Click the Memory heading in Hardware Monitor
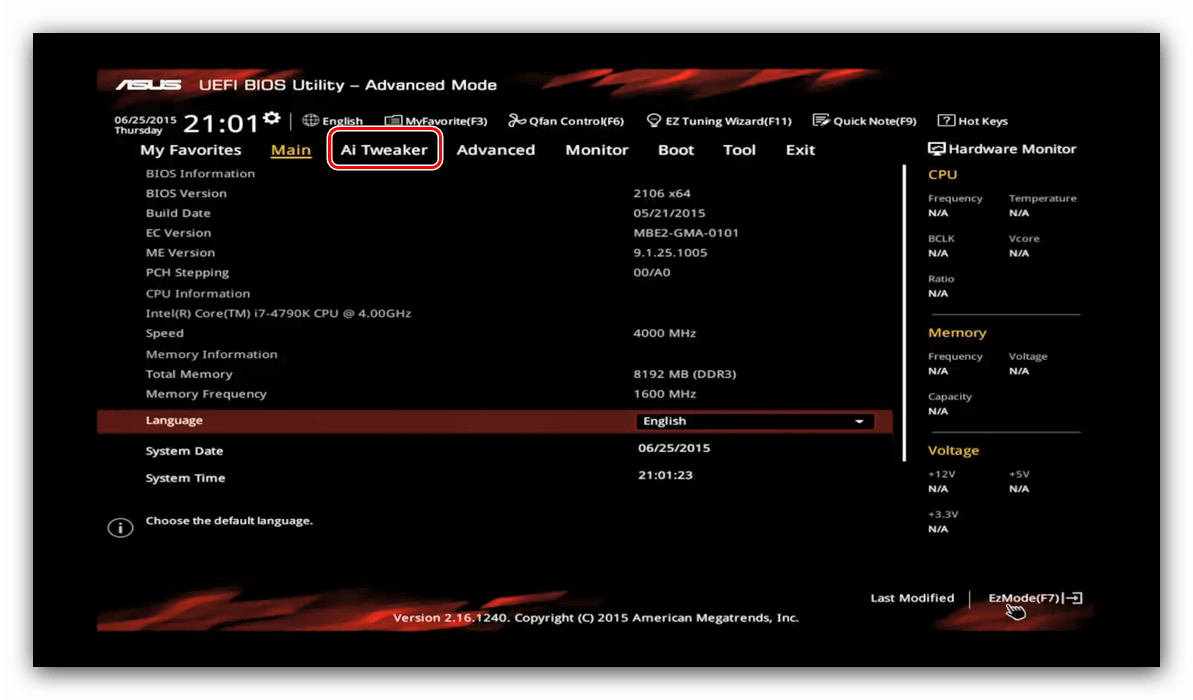Viewport: 1193px width, 700px height. [x=957, y=332]
